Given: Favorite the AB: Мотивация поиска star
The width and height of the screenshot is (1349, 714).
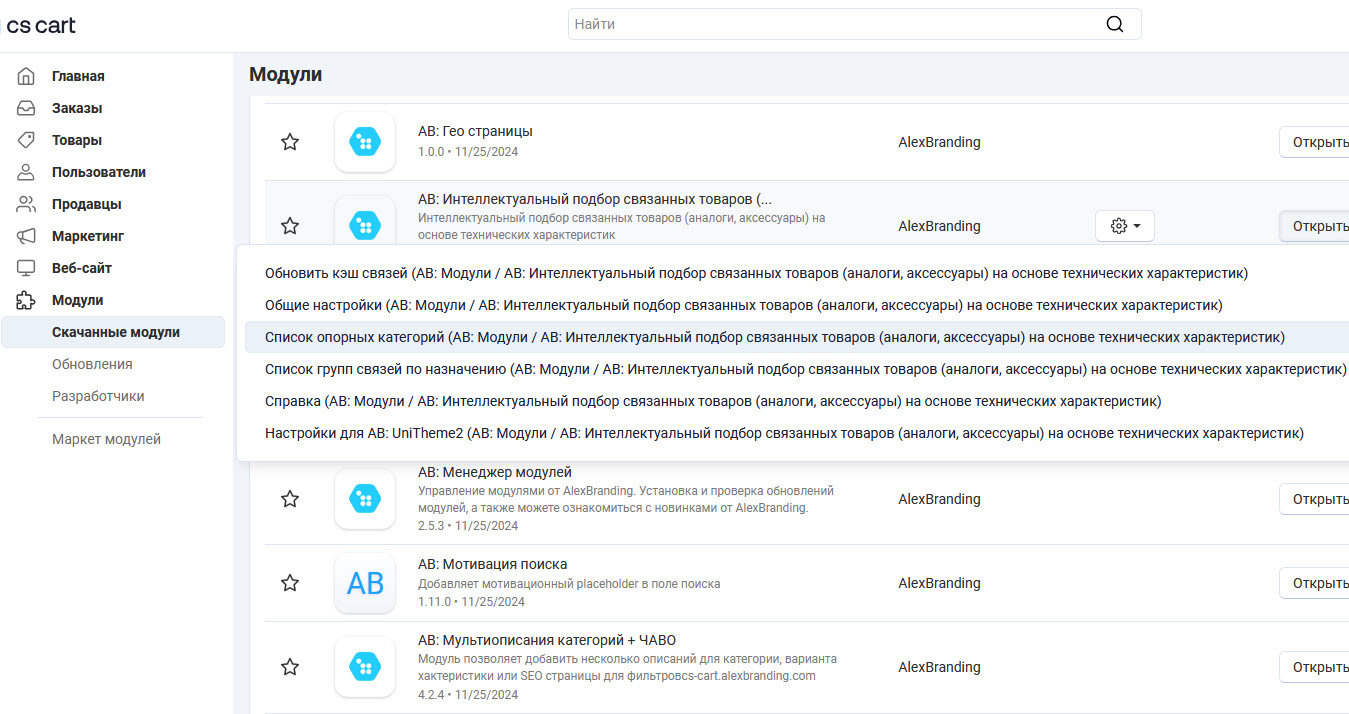Looking at the screenshot, I should (290, 583).
